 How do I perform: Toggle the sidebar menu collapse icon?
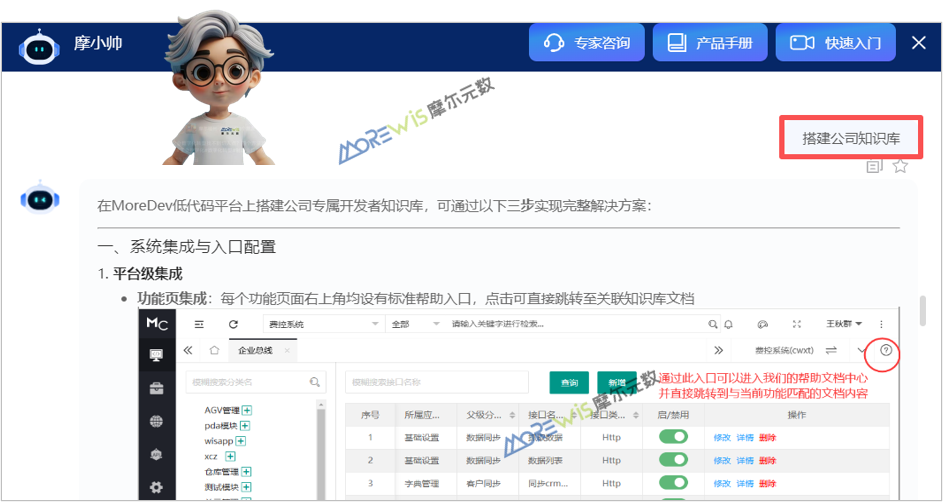coord(199,324)
